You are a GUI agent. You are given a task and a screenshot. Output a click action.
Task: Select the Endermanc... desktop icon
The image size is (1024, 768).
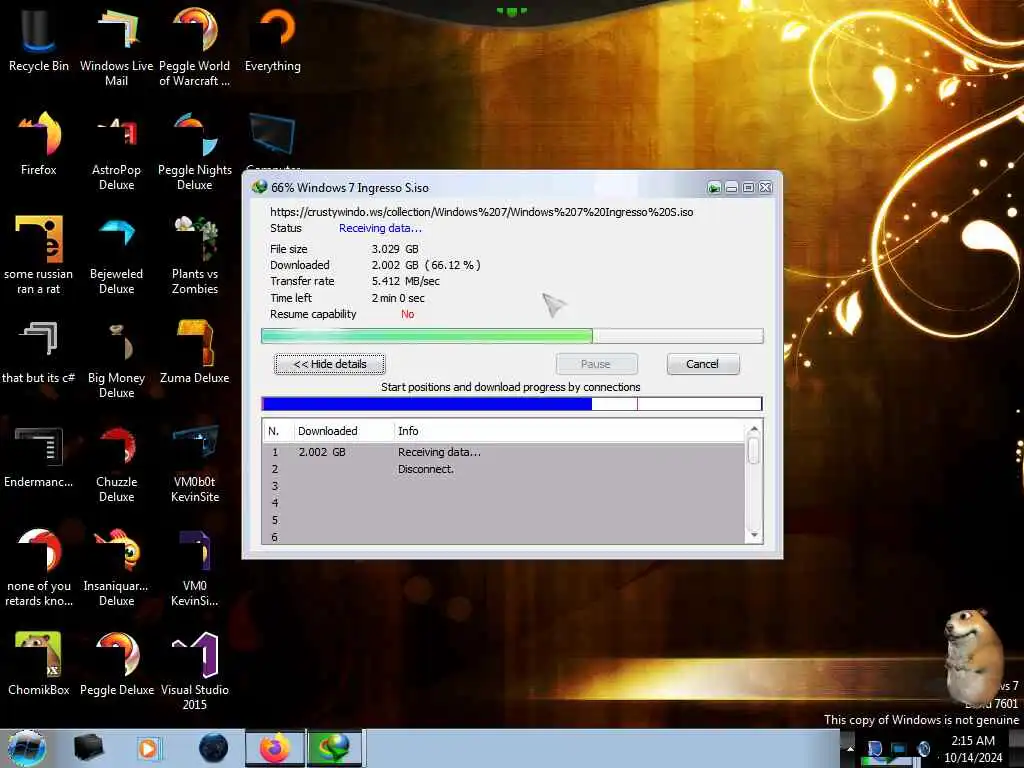[x=39, y=456]
